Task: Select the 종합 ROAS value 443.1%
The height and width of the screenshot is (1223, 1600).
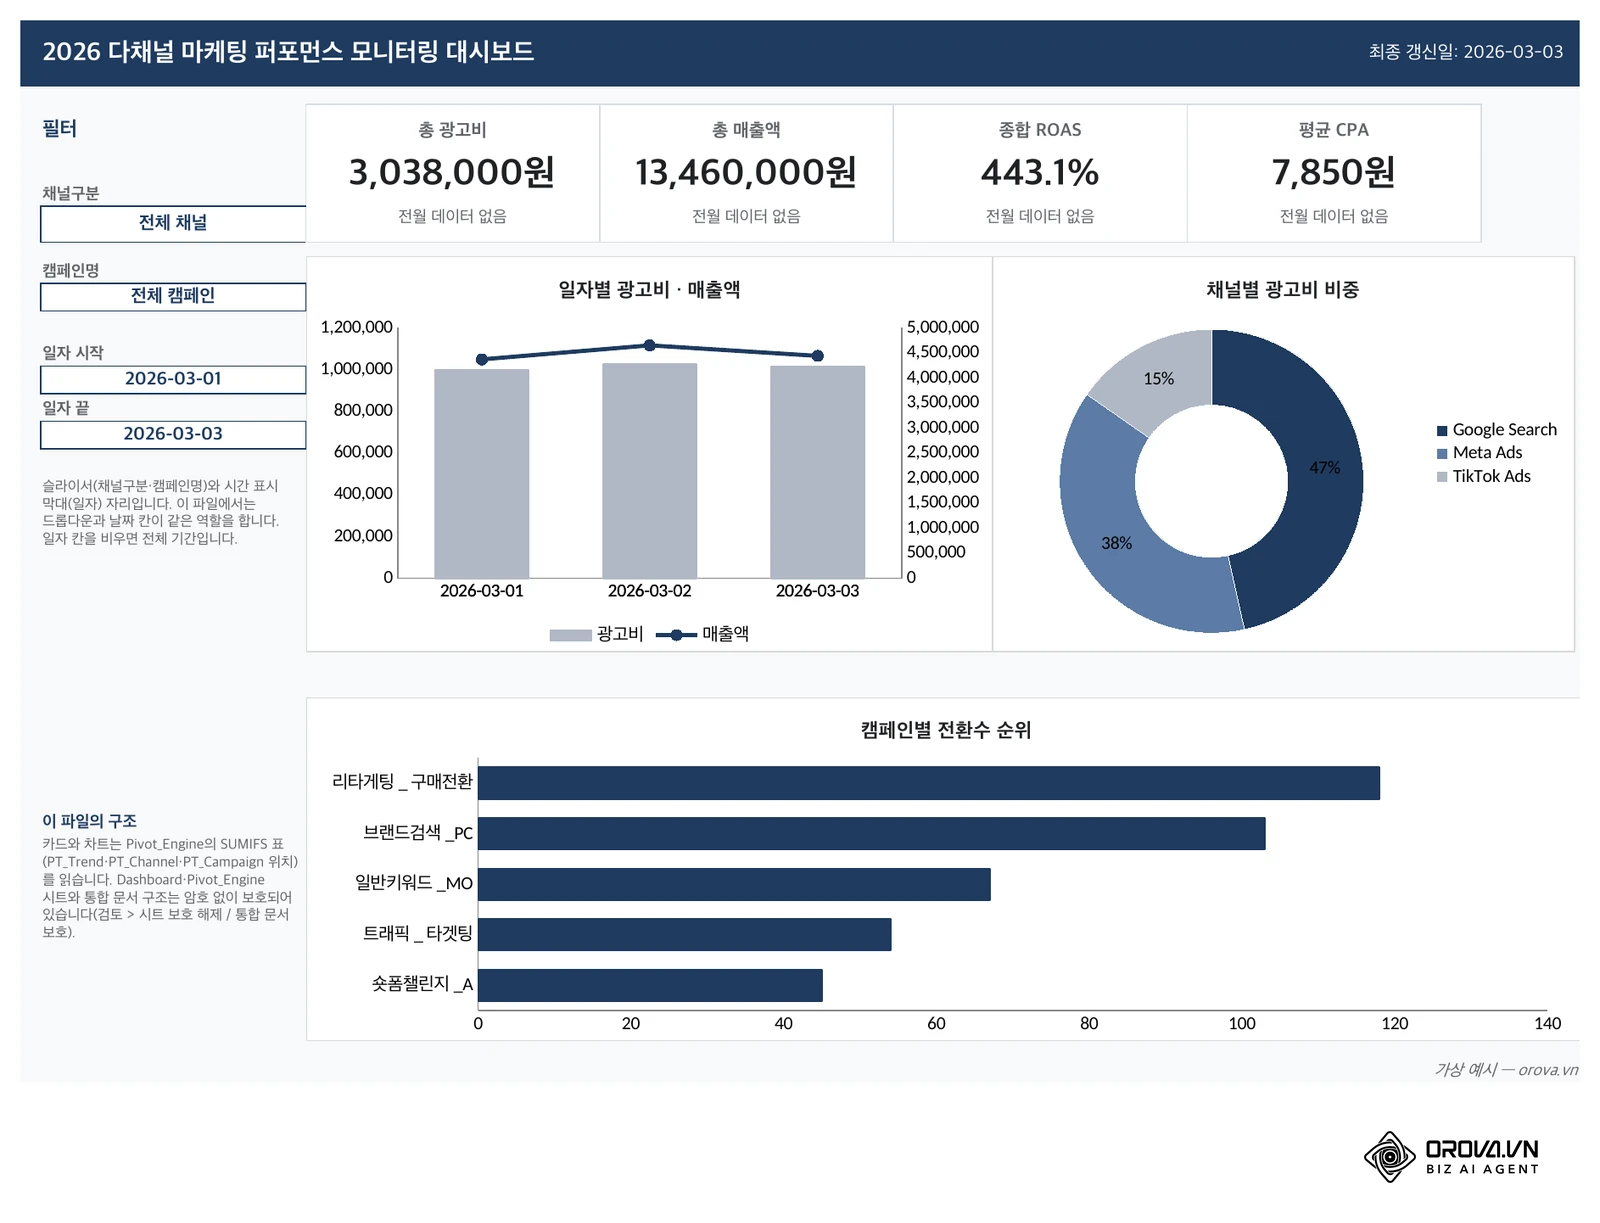Action: click(1040, 172)
